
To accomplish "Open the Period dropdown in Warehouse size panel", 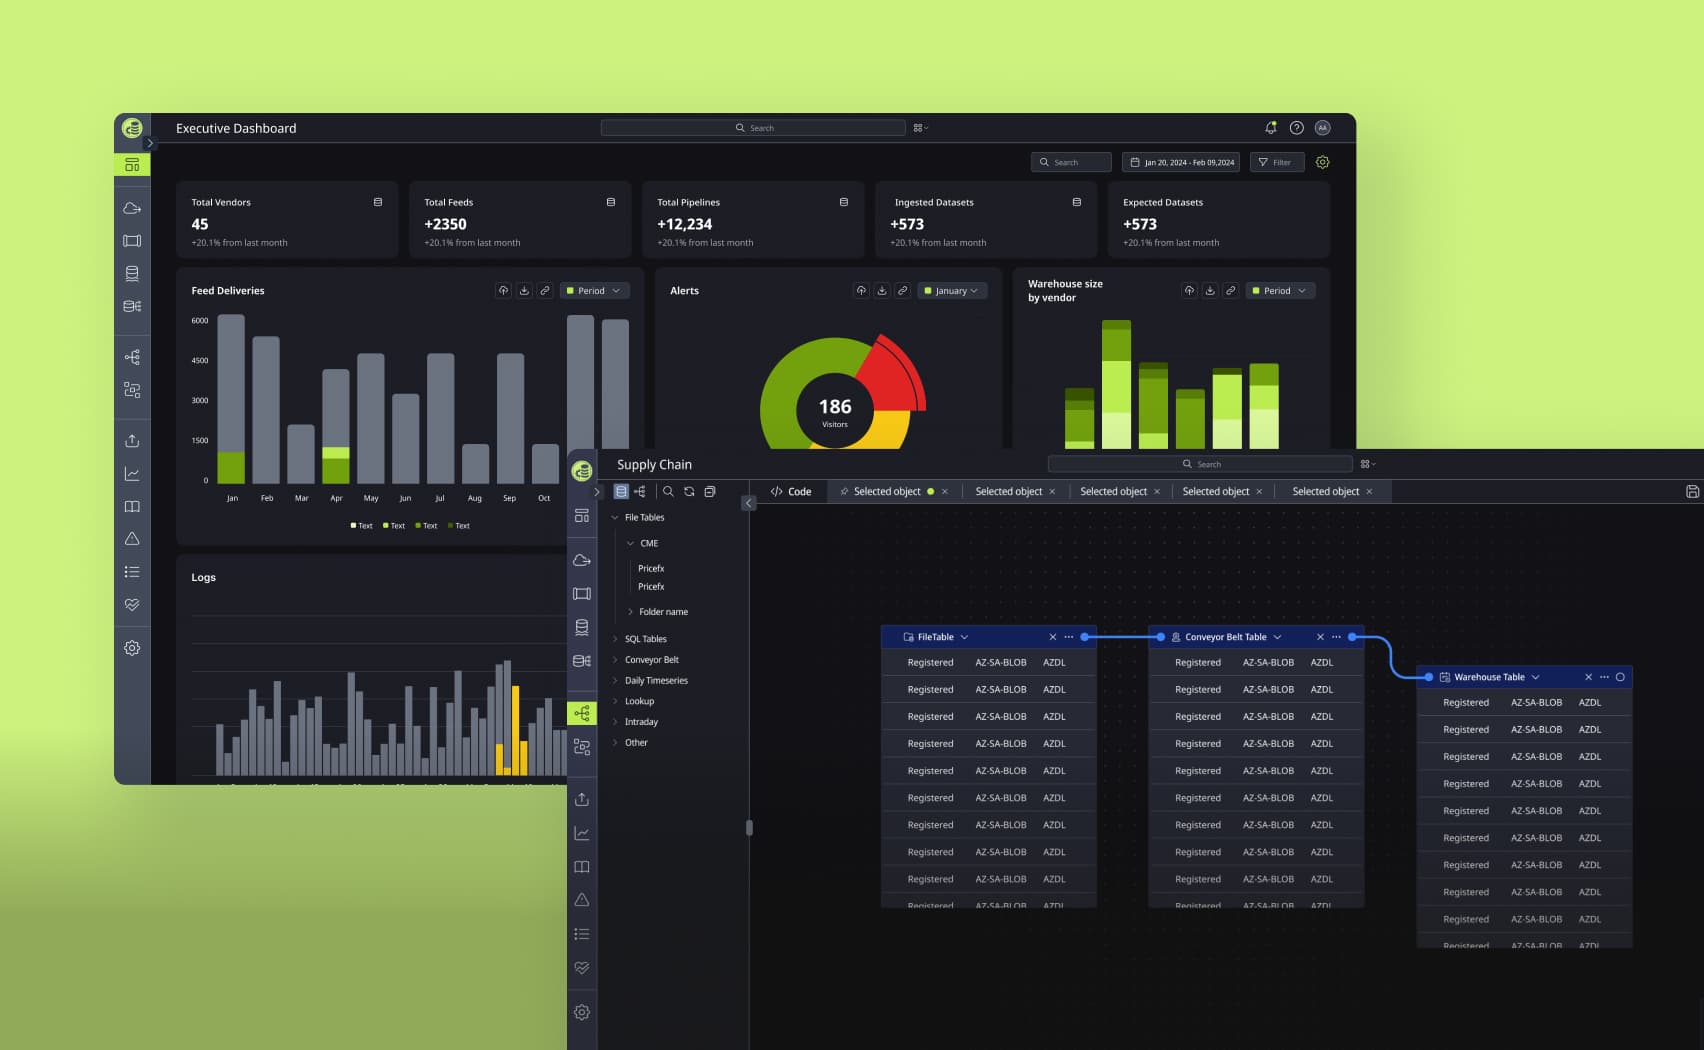I will (1280, 291).
